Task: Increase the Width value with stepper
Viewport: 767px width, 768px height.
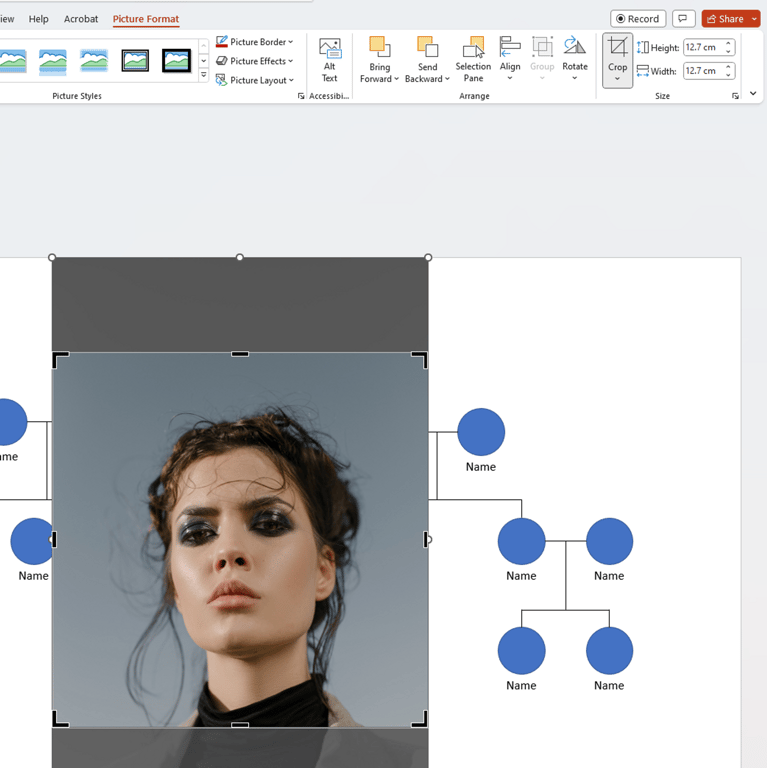Action: [x=728, y=67]
